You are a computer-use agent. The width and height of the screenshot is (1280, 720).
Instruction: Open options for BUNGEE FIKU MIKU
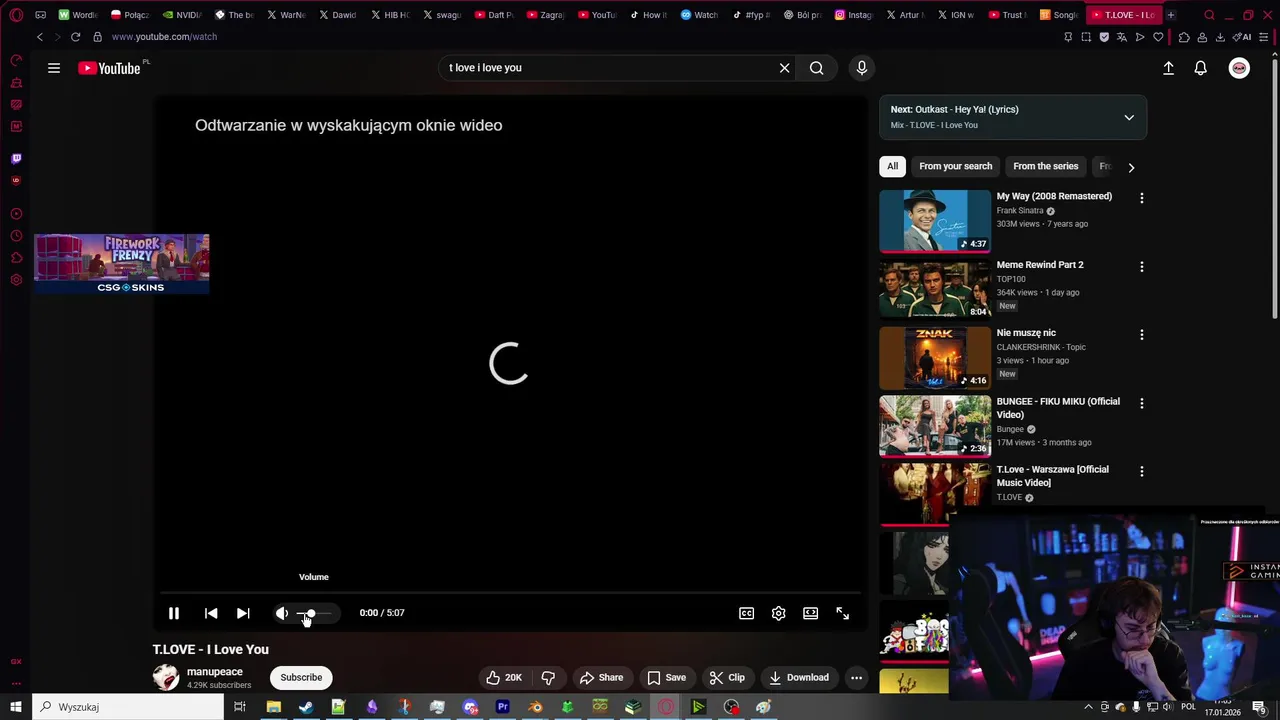pos(1141,403)
